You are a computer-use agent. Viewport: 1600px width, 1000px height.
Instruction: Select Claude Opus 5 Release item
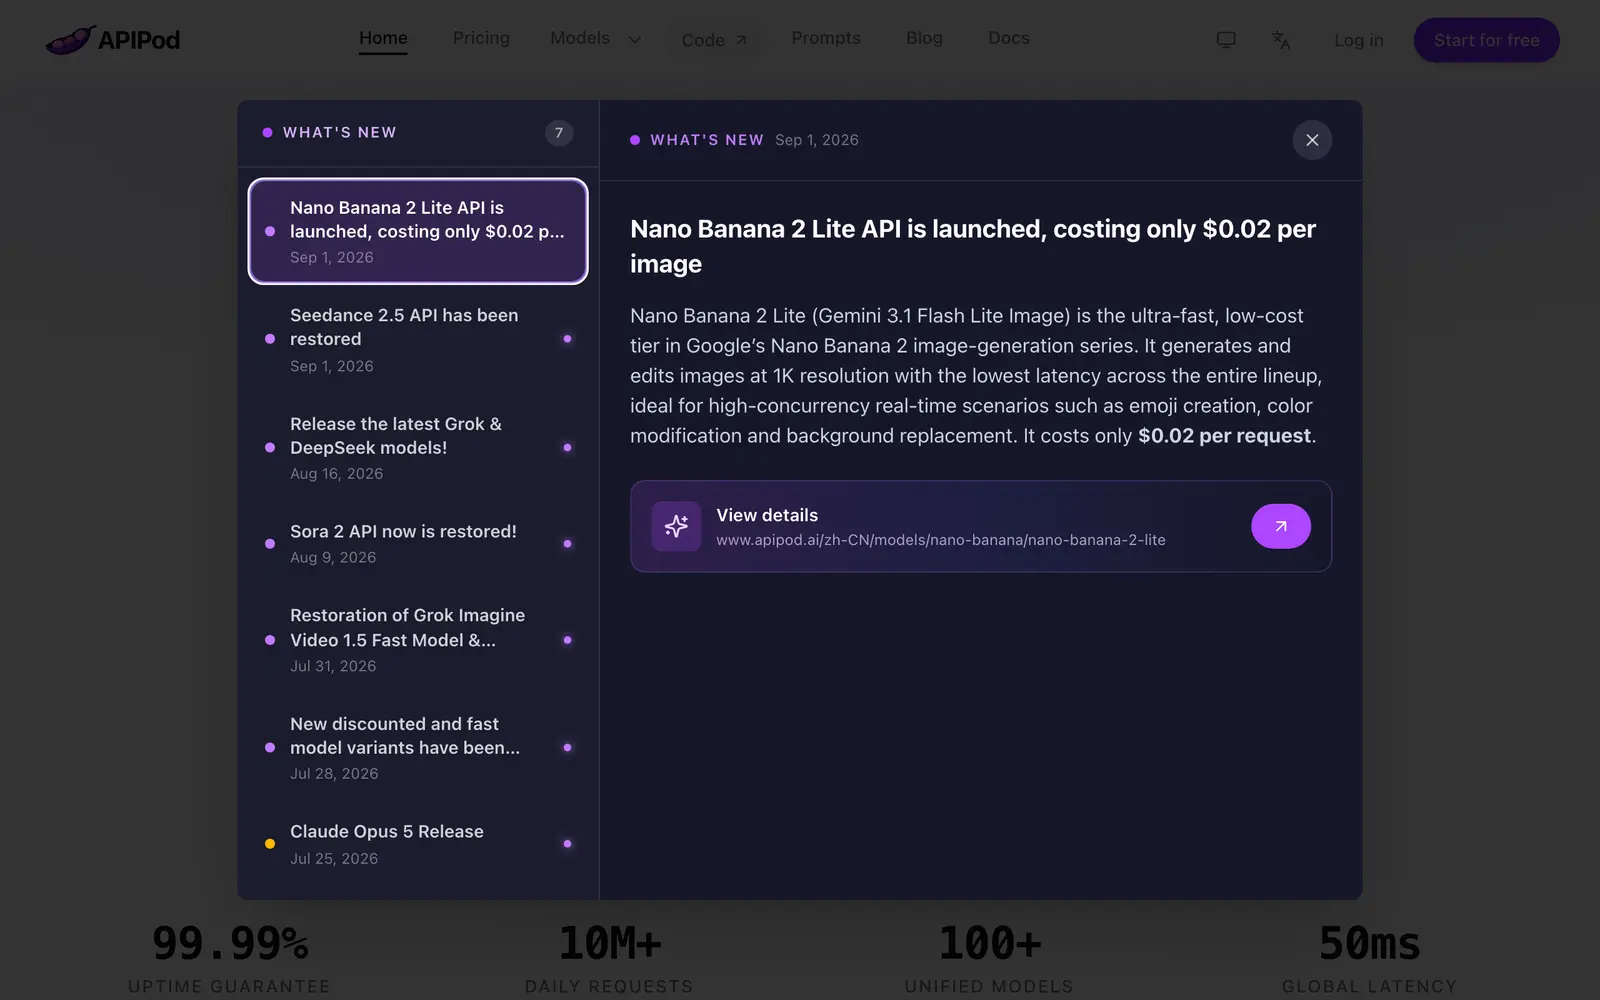point(418,843)
